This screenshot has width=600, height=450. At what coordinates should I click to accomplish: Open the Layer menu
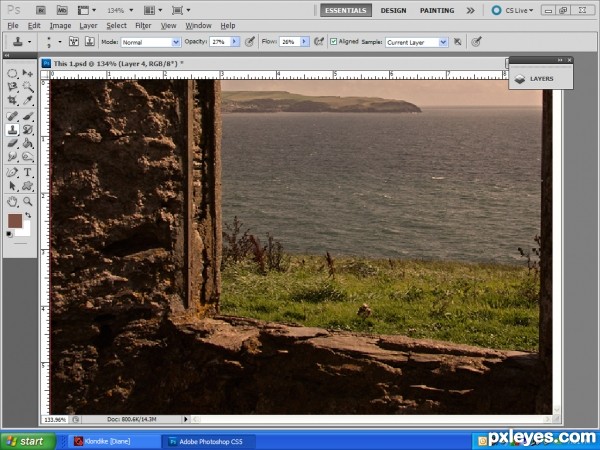[x=88, y=26]
